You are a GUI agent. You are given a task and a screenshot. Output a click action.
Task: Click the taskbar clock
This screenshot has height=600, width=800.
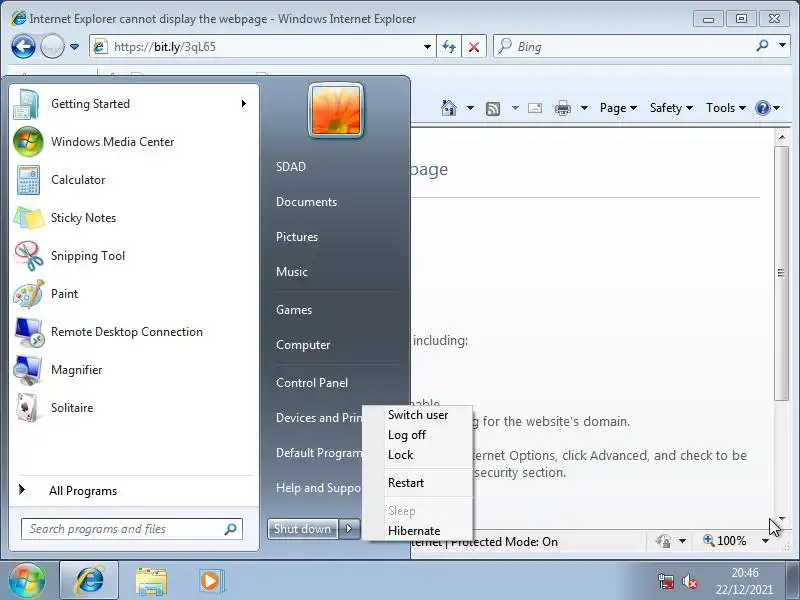(x=744, y=581)
